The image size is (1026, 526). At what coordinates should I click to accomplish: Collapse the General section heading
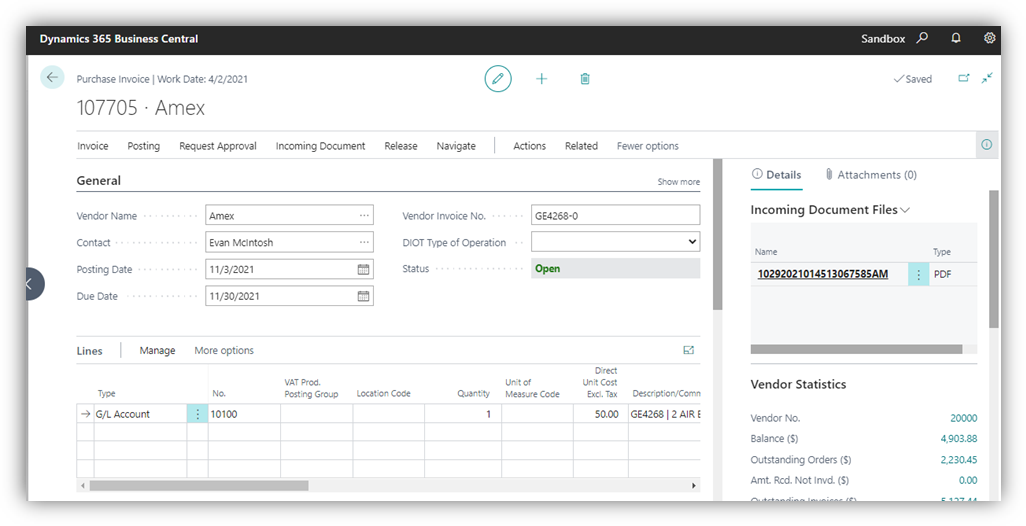click(99, 181)
